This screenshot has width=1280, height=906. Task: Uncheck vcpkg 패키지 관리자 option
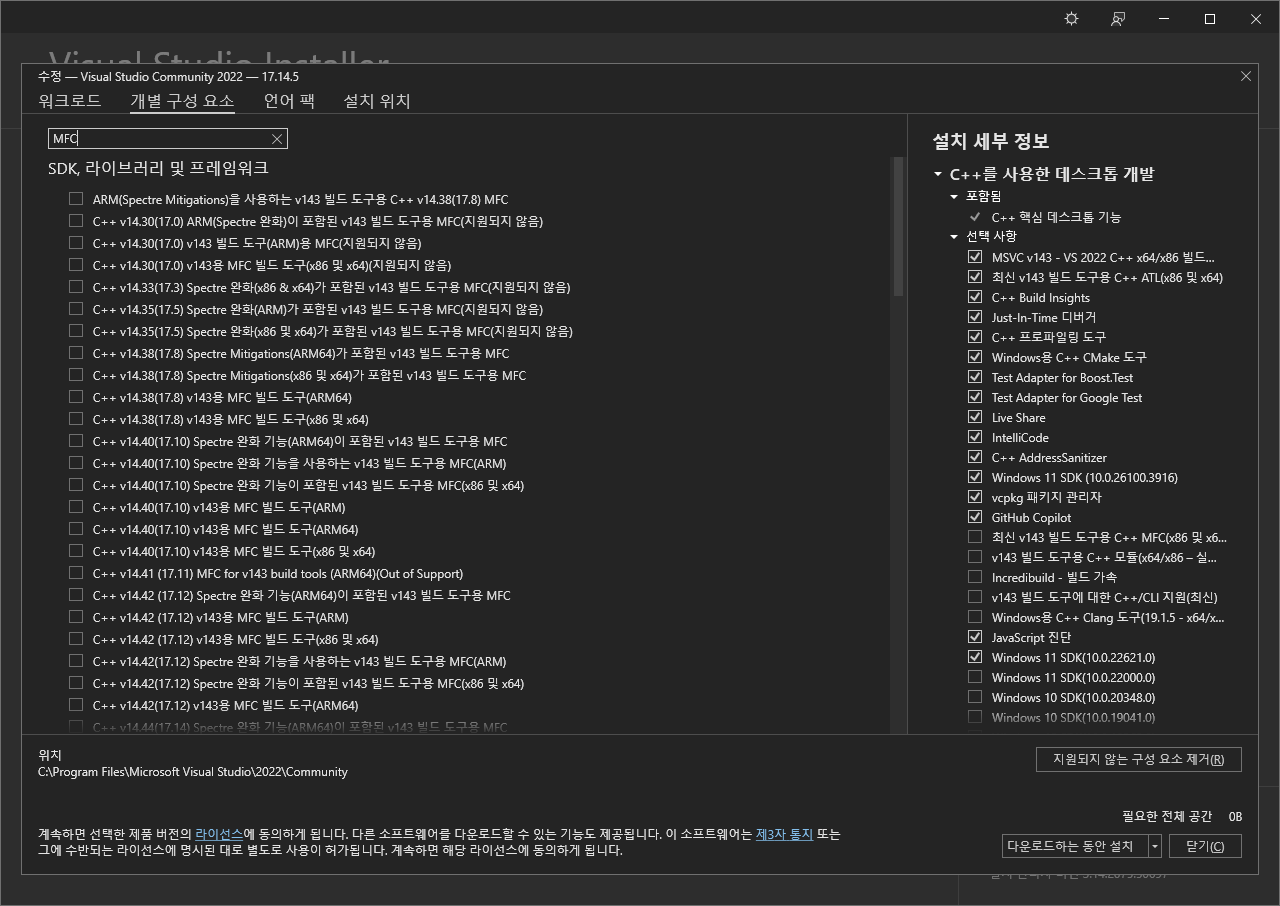[x=975, y=497]
